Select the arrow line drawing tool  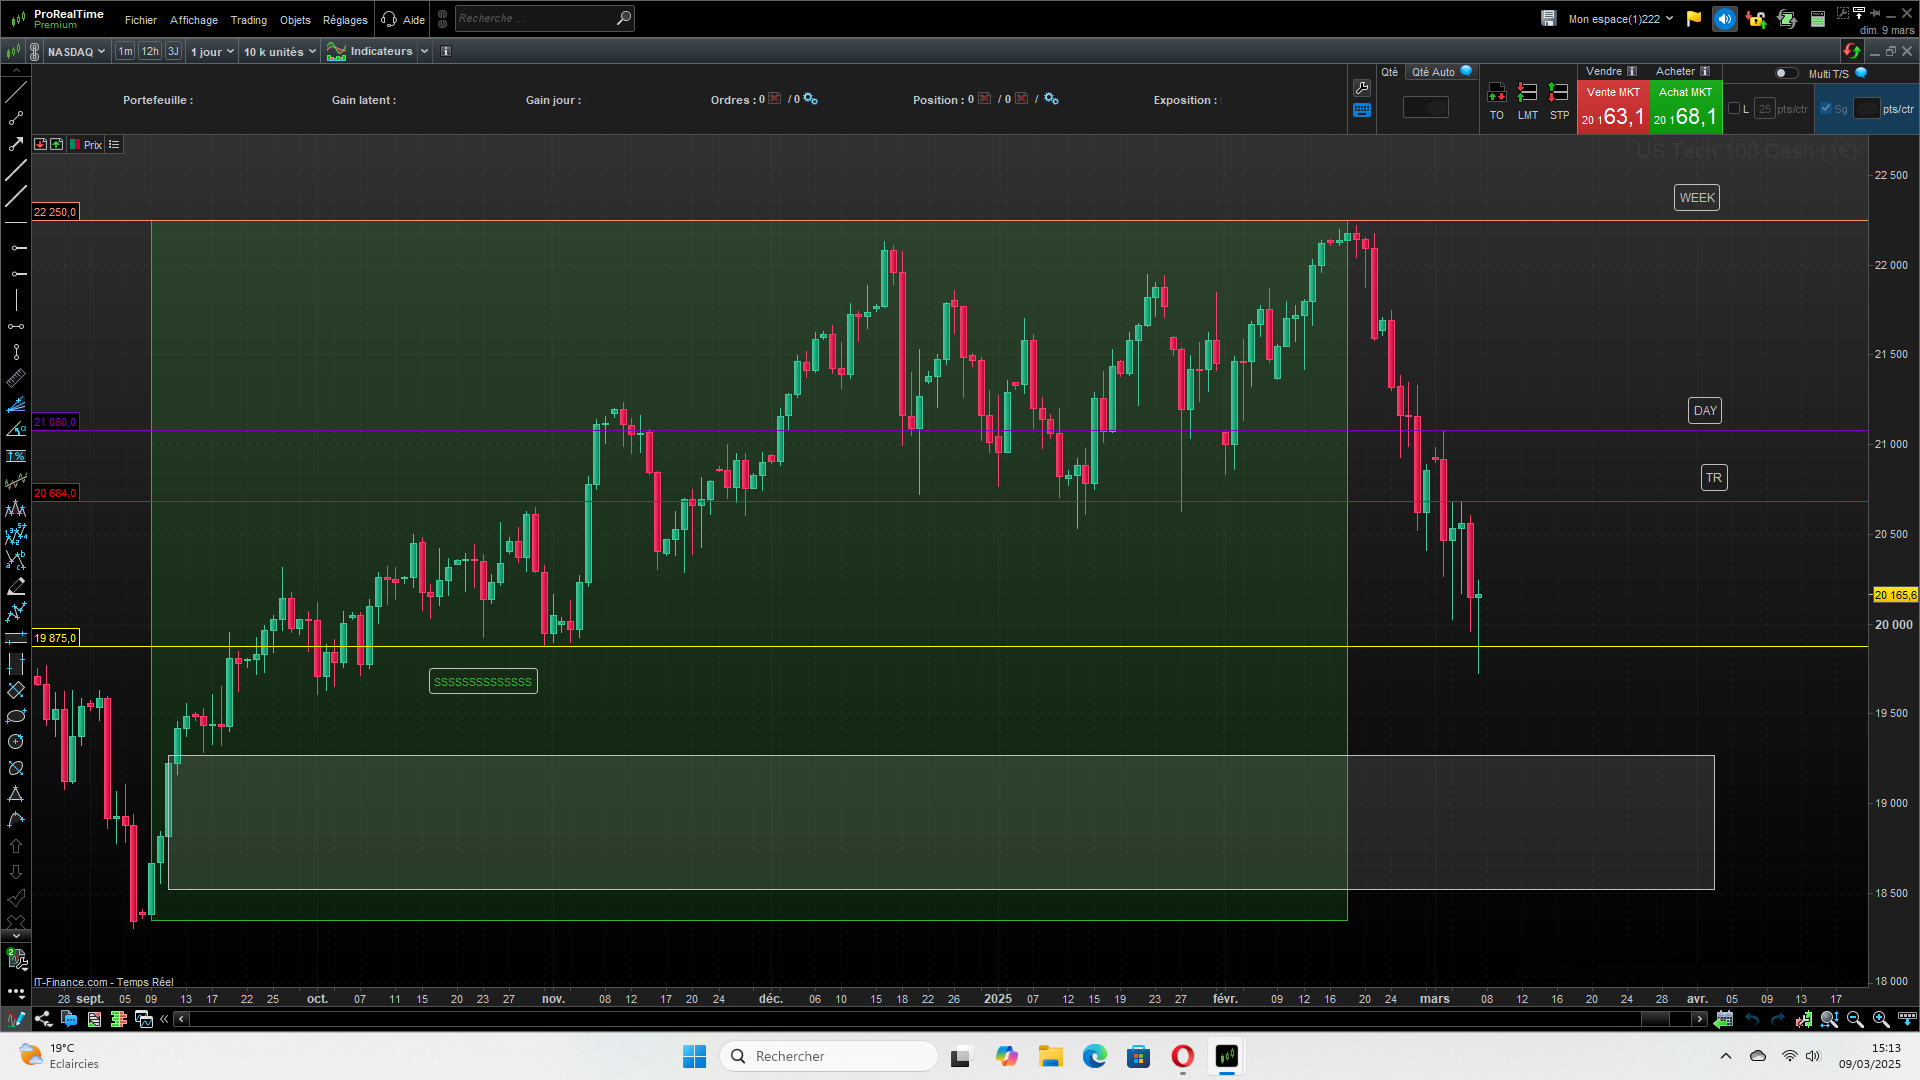[16, 144]
